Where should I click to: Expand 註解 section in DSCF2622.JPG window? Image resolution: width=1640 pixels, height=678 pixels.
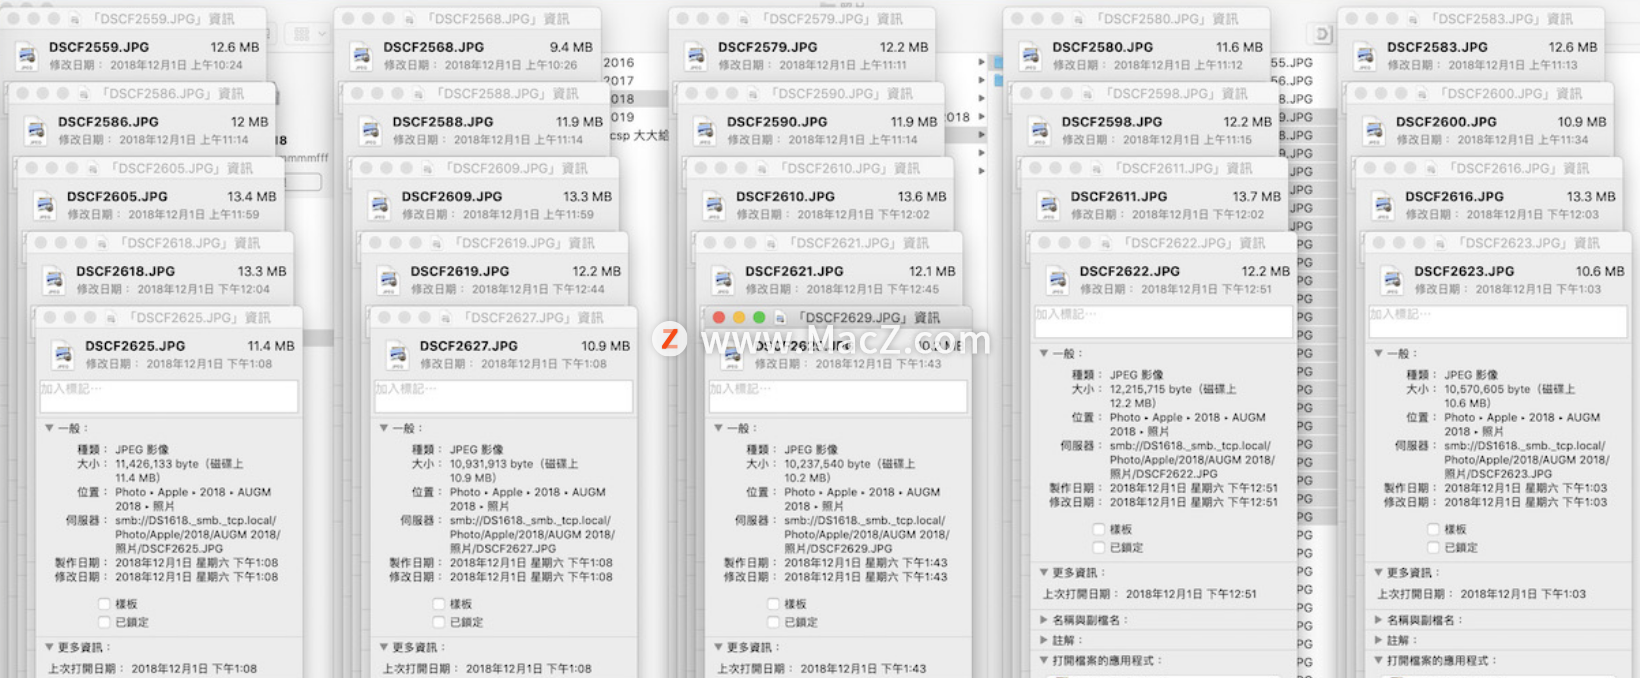pyautogui.click(x=1043, y=640)
